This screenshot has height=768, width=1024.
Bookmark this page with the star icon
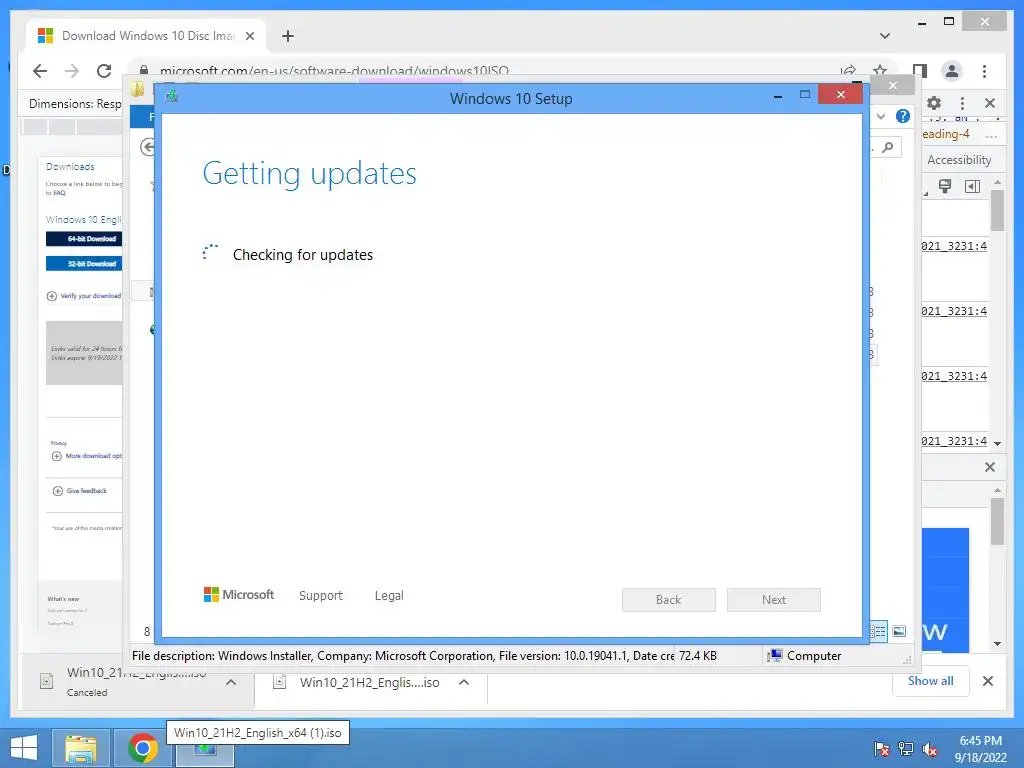(880, 71)
